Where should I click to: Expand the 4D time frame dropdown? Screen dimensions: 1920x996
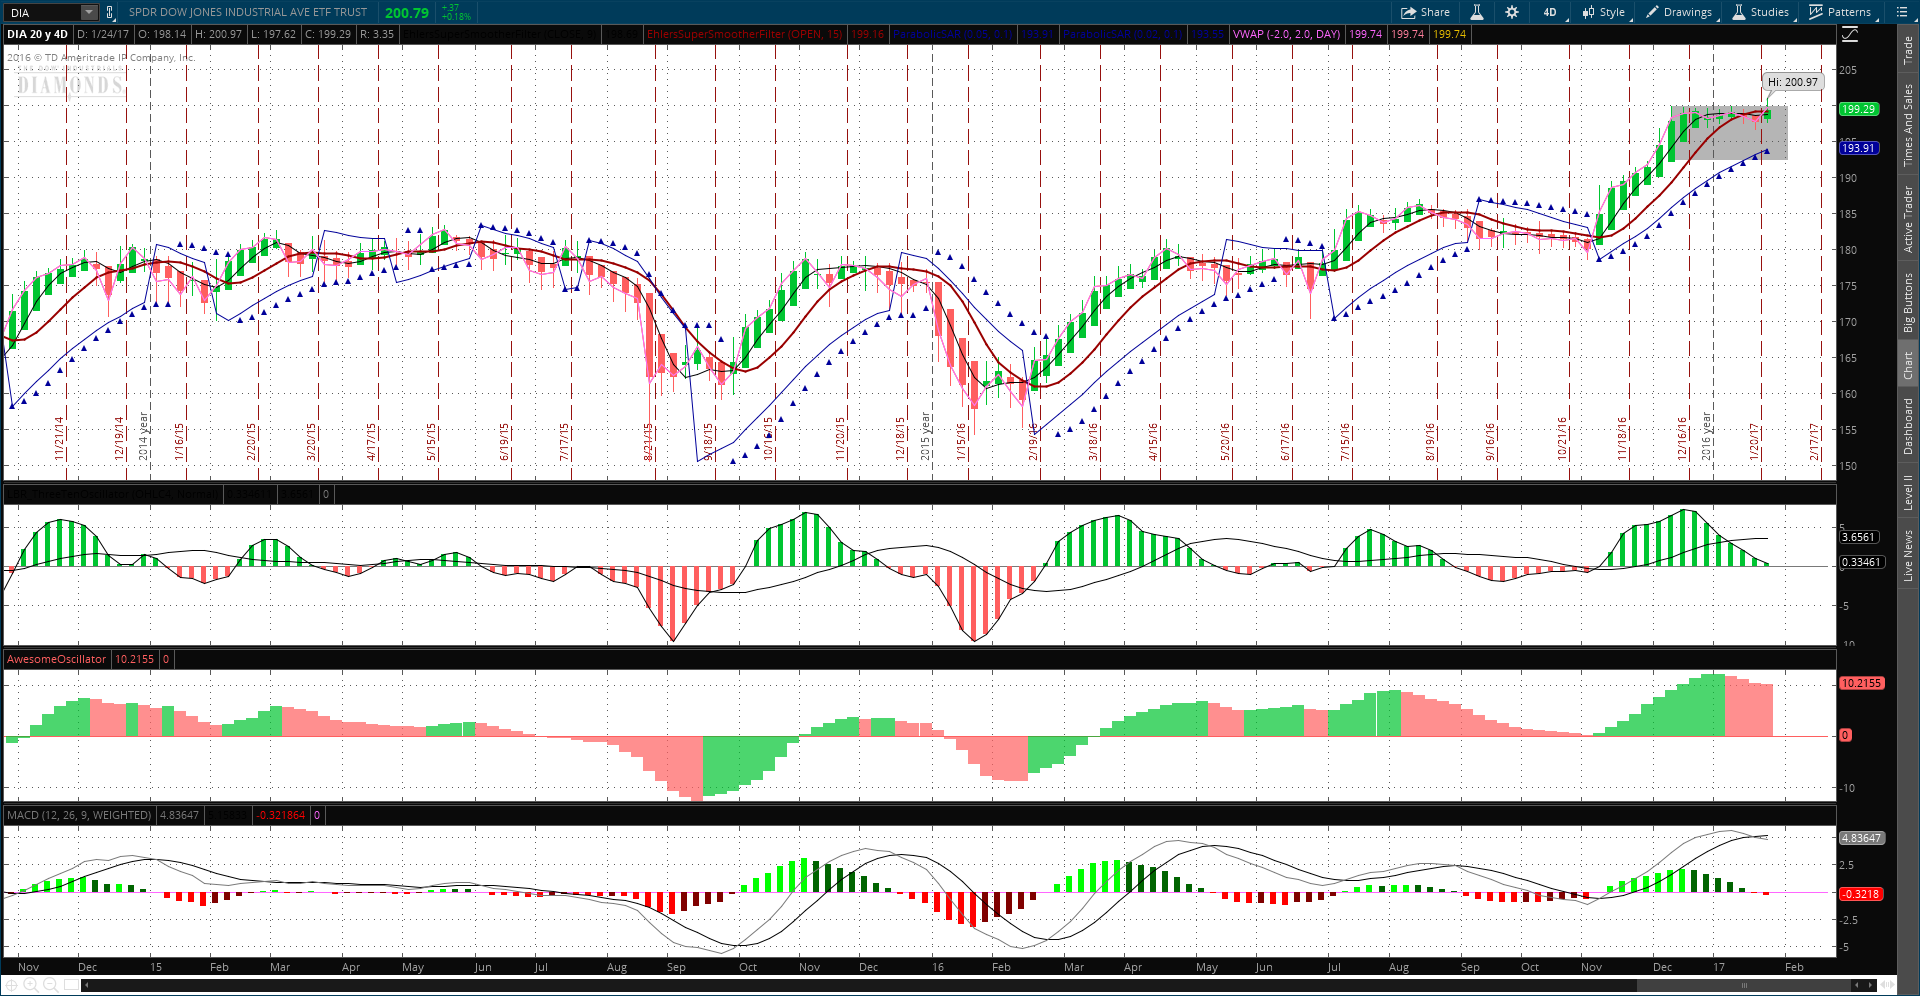(x=1550, y=12)
